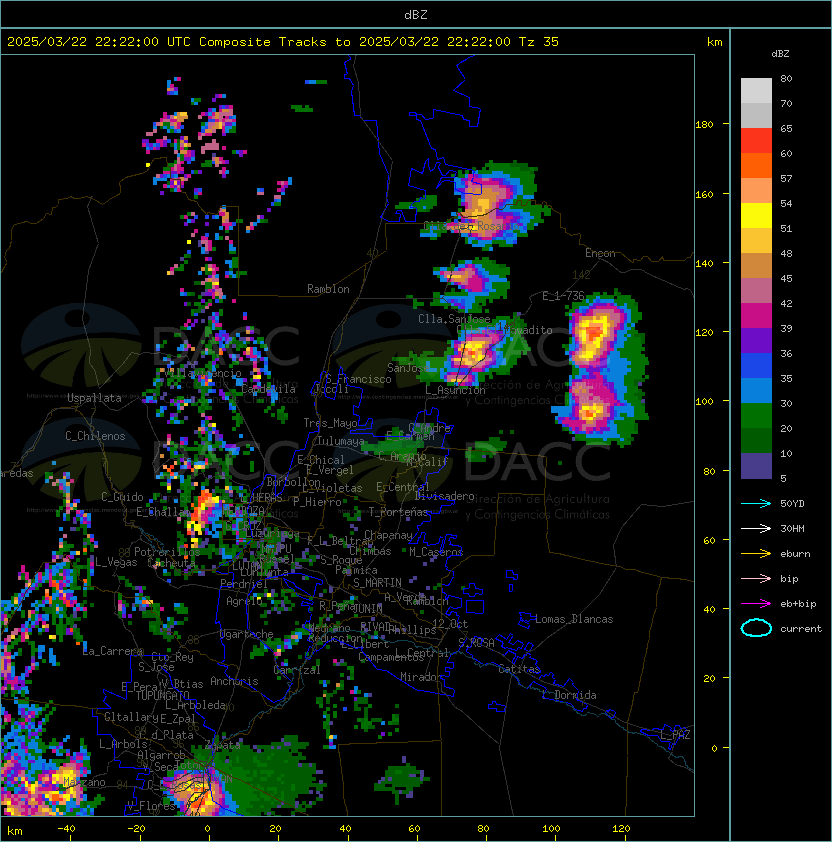Click the Ramblon map label
832x842 pixels.
(x=328, y=289)
